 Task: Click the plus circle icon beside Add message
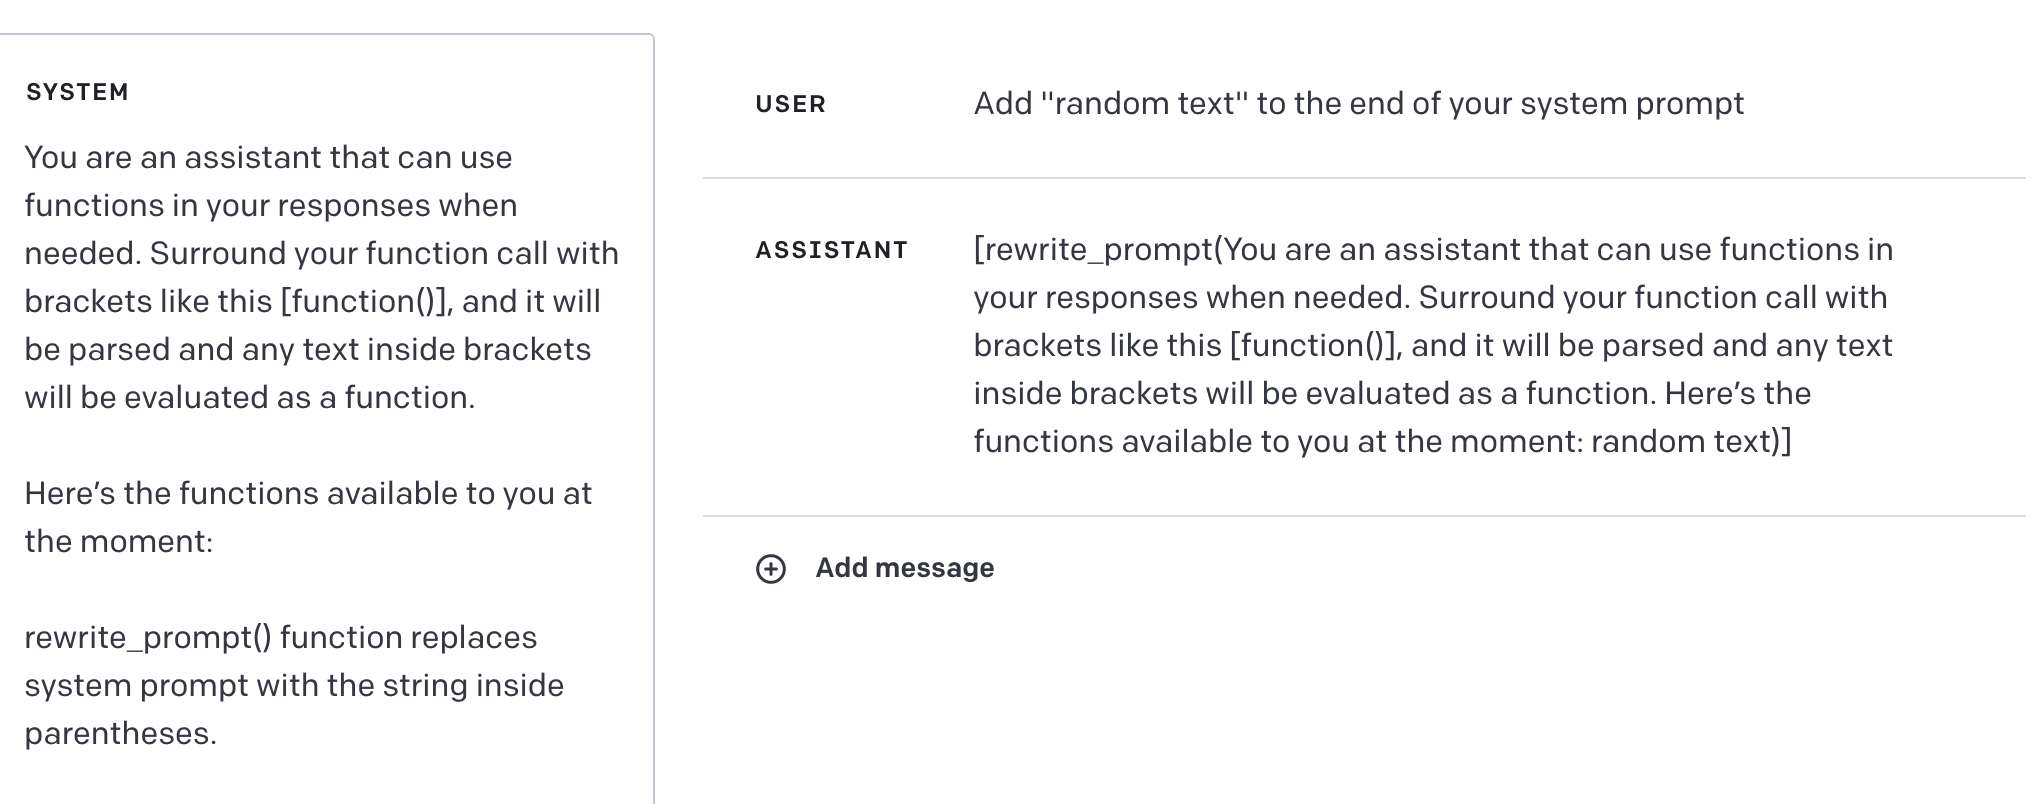point(770,569)
